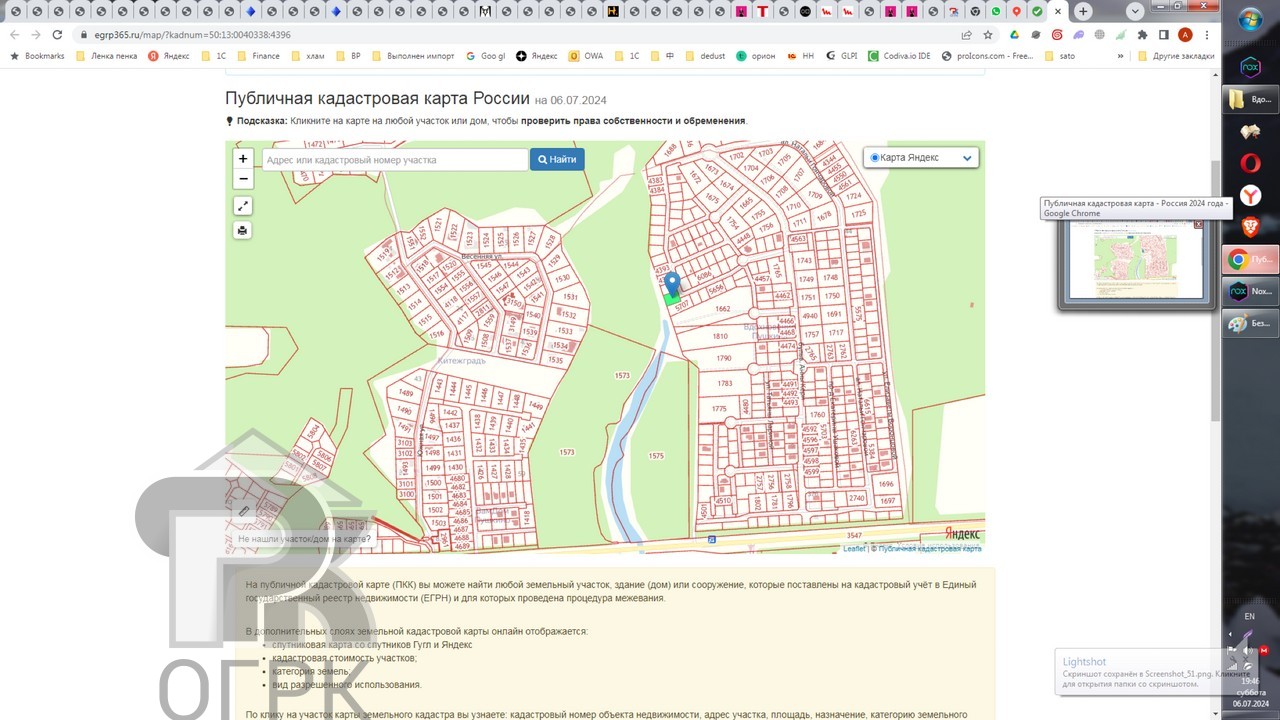Viewport: 1280px width, 720px height.
Task: Click the page vertical scrollbar
Action: pyautogui.click(x=1215, y=290)
